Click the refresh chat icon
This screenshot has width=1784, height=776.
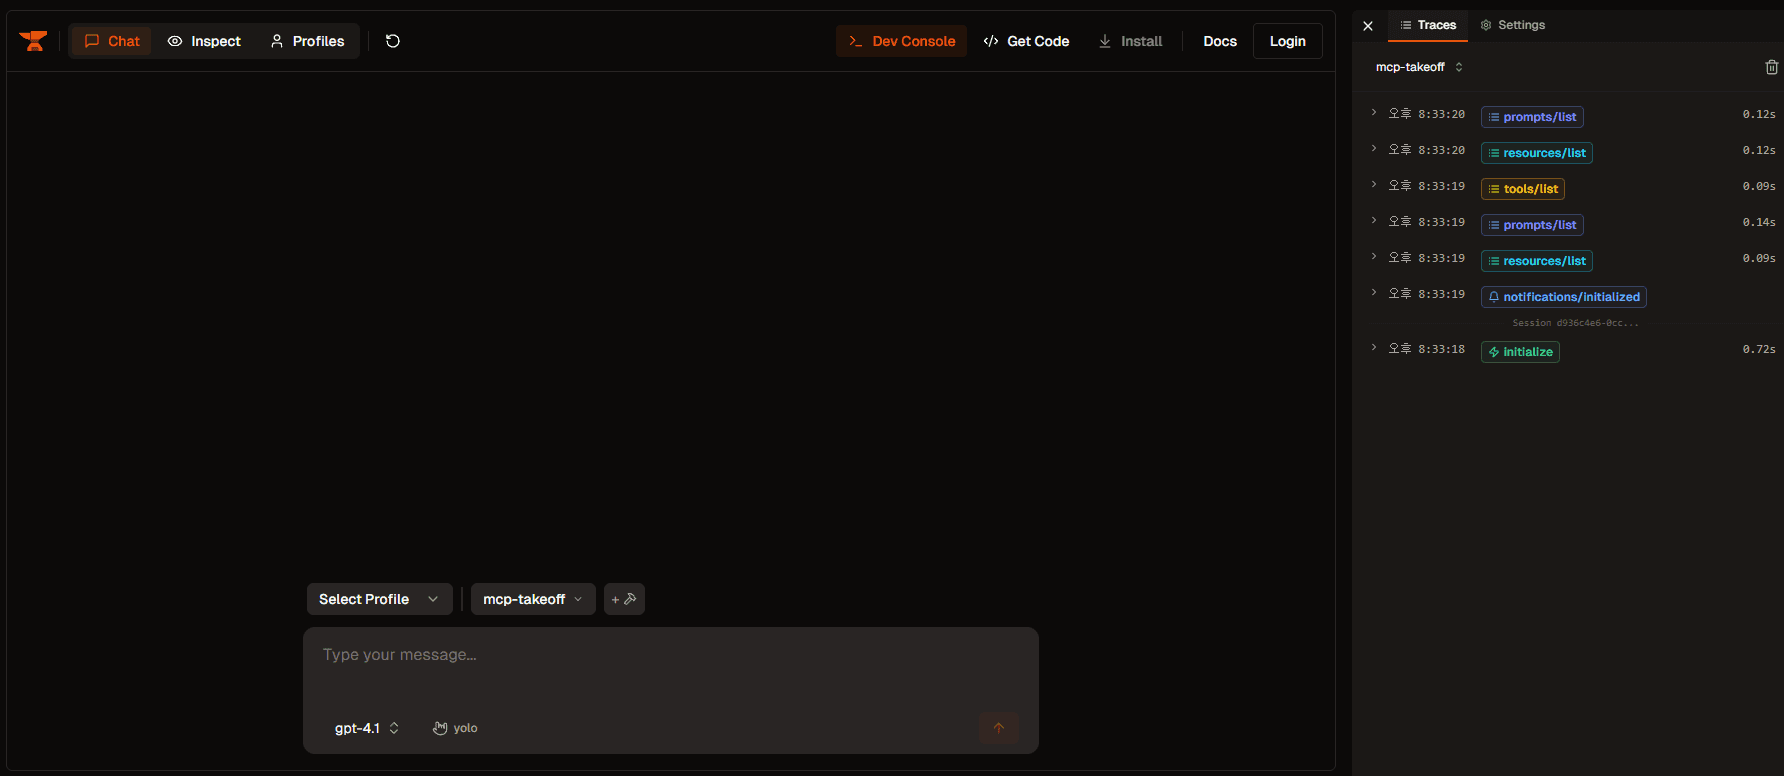pyautogui.click(x=393, y=41)
